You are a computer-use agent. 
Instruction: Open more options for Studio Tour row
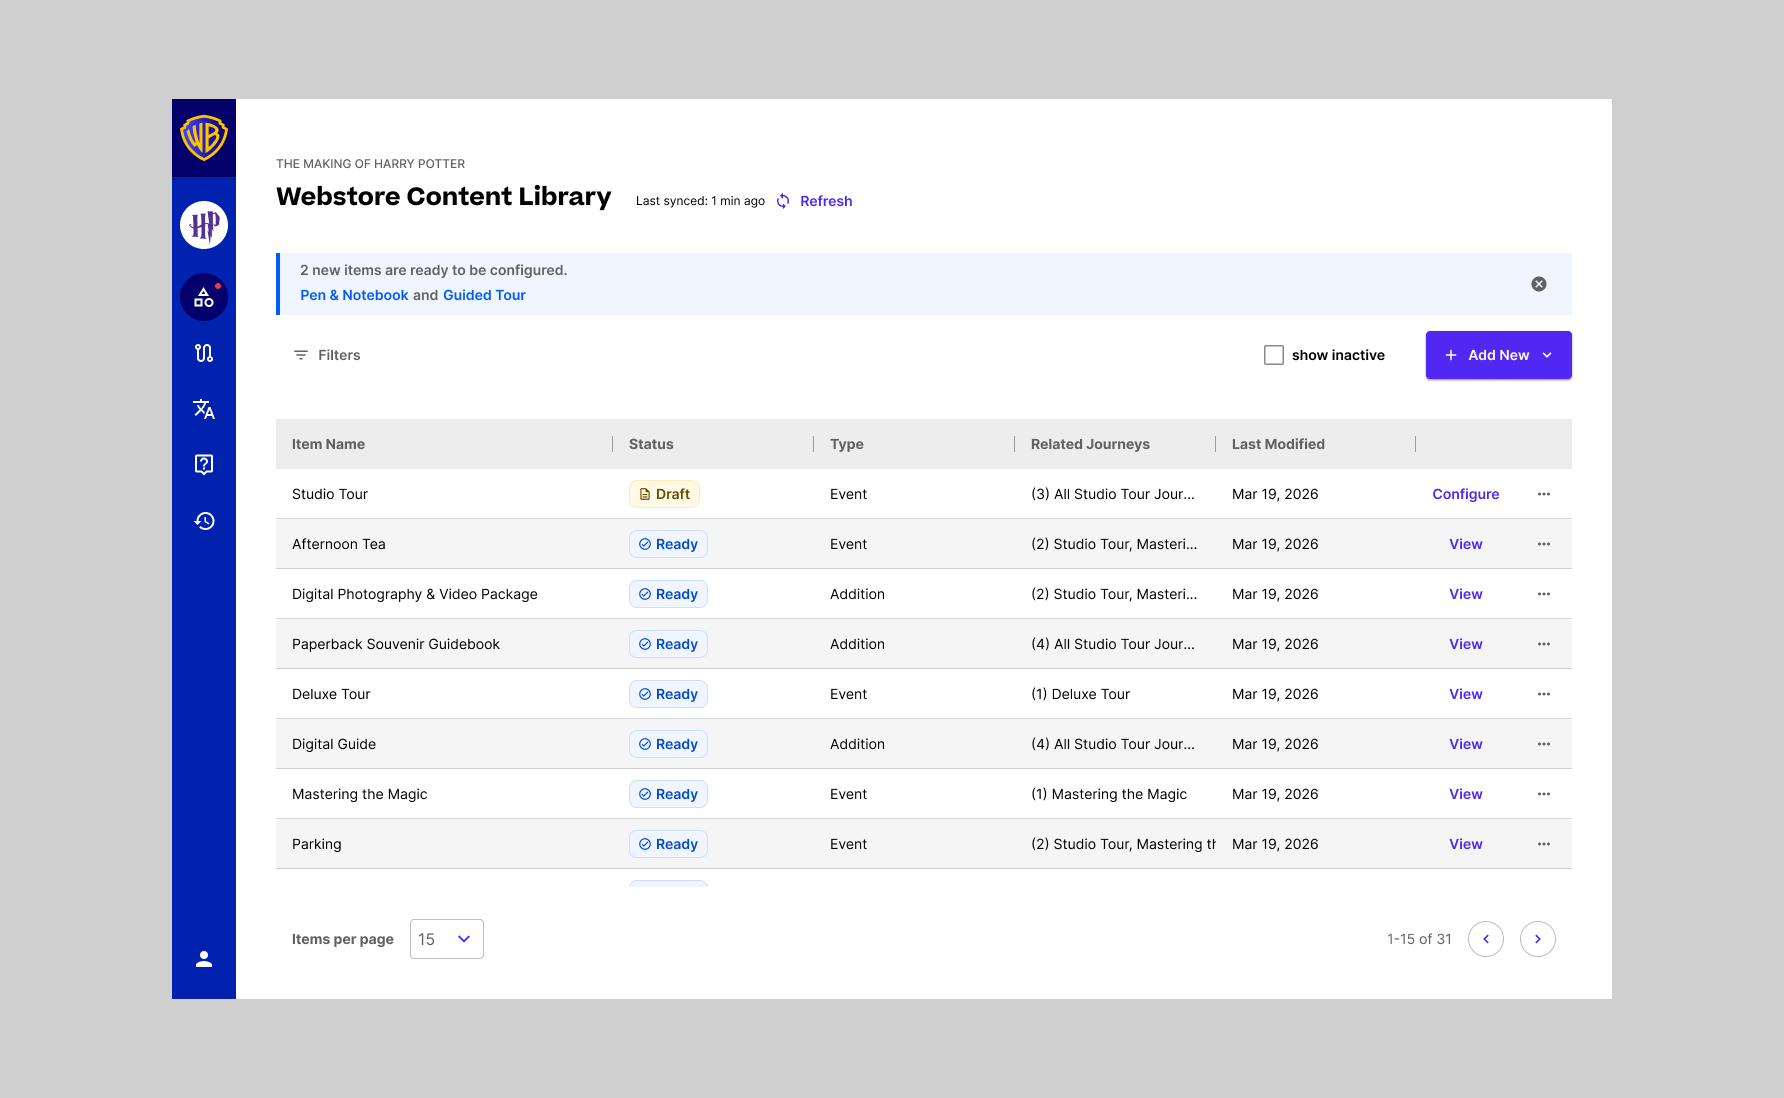[1544, 494]
